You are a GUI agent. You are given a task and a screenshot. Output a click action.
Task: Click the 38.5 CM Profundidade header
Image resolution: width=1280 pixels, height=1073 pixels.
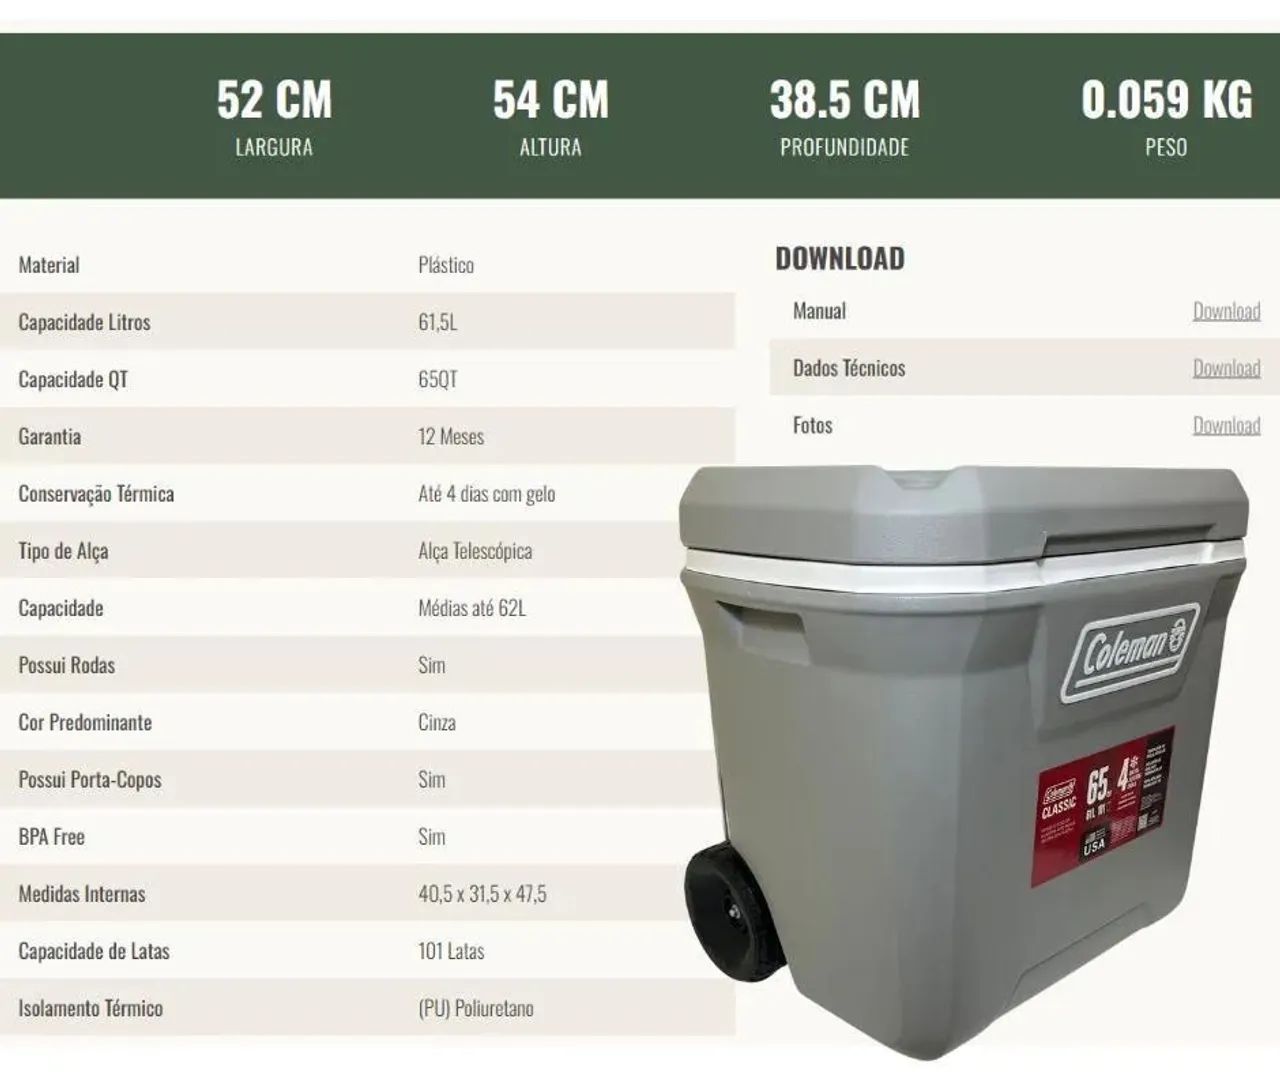[x=845, y=115]
